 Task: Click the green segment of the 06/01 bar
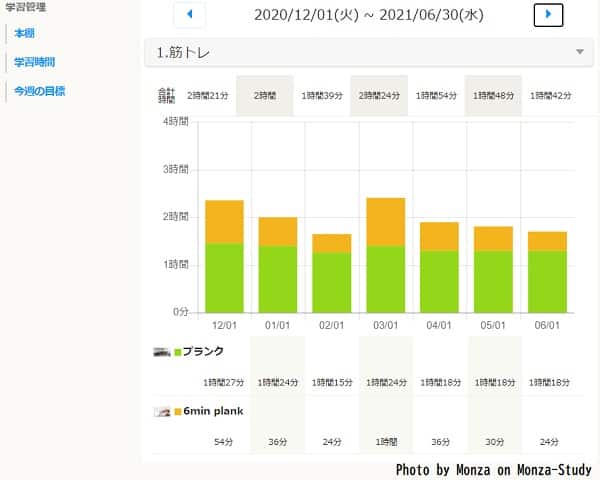click(x=547, y=281)
